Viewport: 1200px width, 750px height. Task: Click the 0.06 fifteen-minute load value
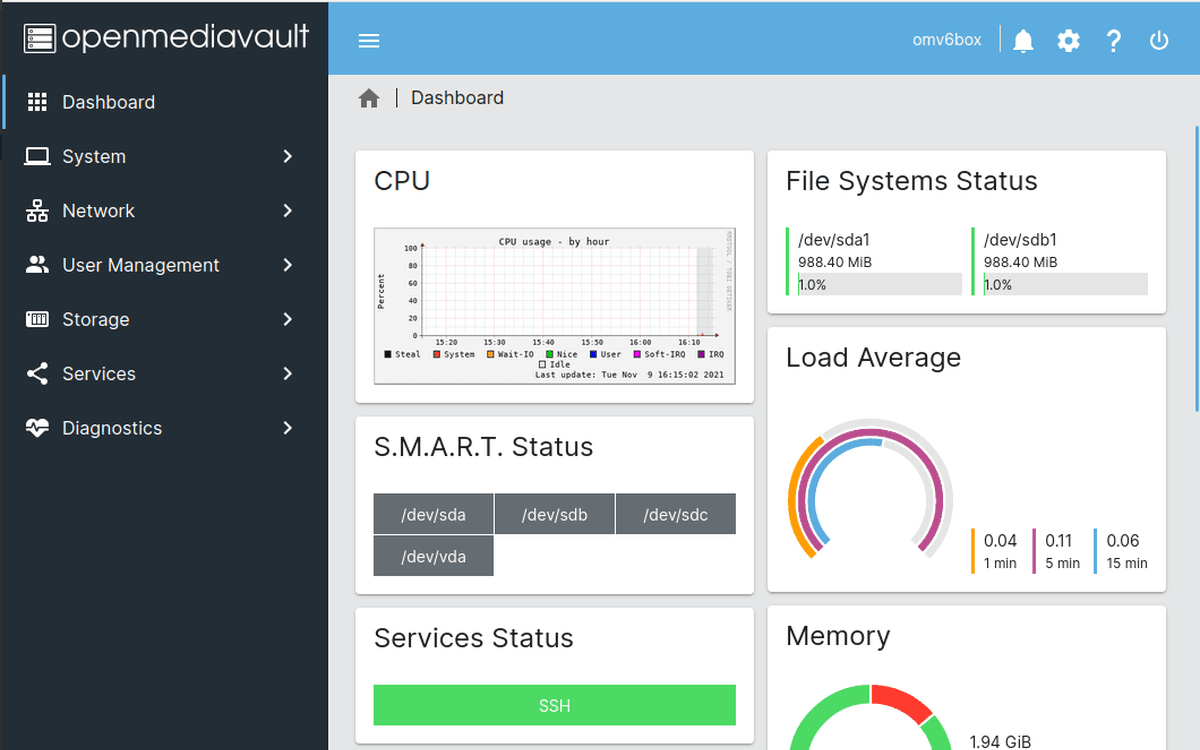coord(1123,541)
